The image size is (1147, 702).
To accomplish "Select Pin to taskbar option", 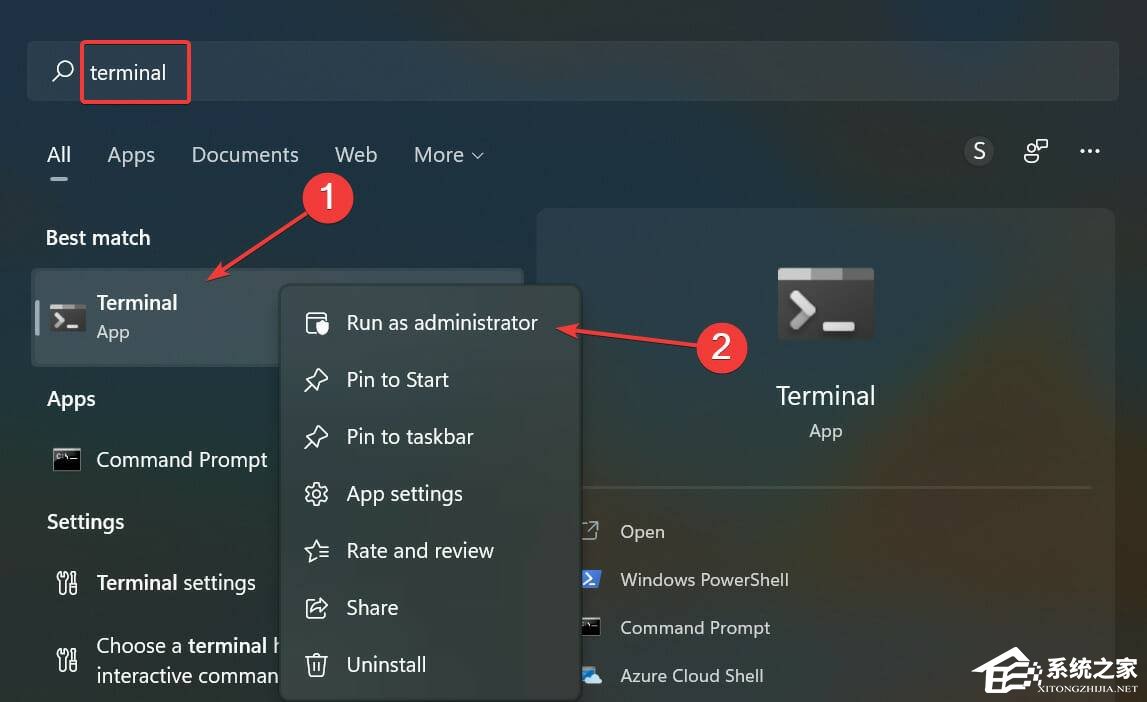I will tap(409, 437).
